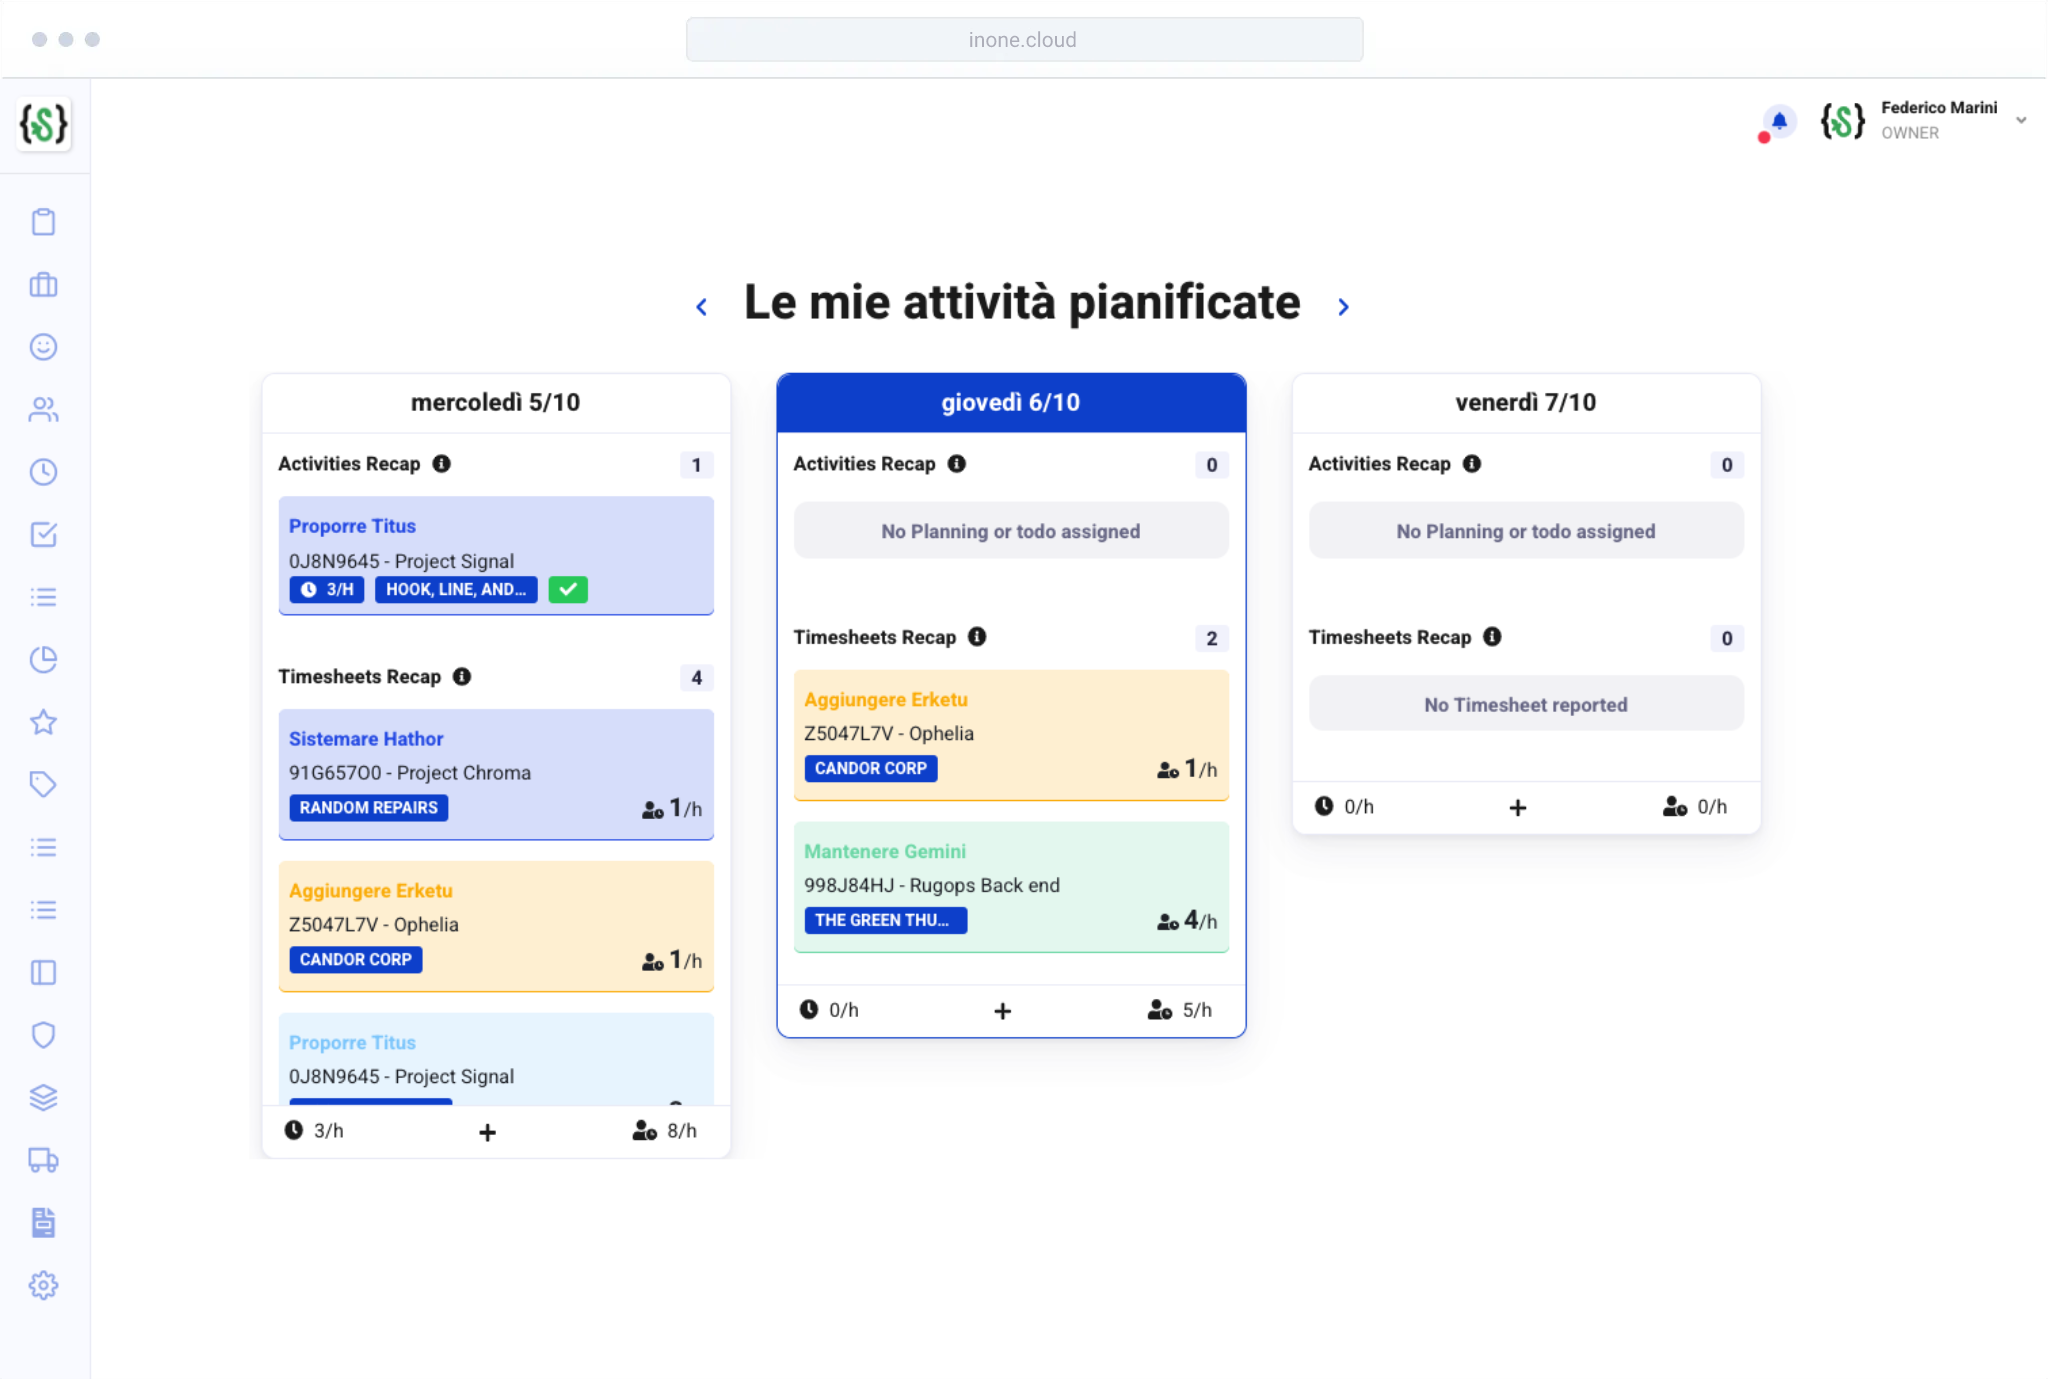Viewport: 2048px width, 1379px height.
Task: Navigate forward using the right arrow
Action: point(1344,306)
